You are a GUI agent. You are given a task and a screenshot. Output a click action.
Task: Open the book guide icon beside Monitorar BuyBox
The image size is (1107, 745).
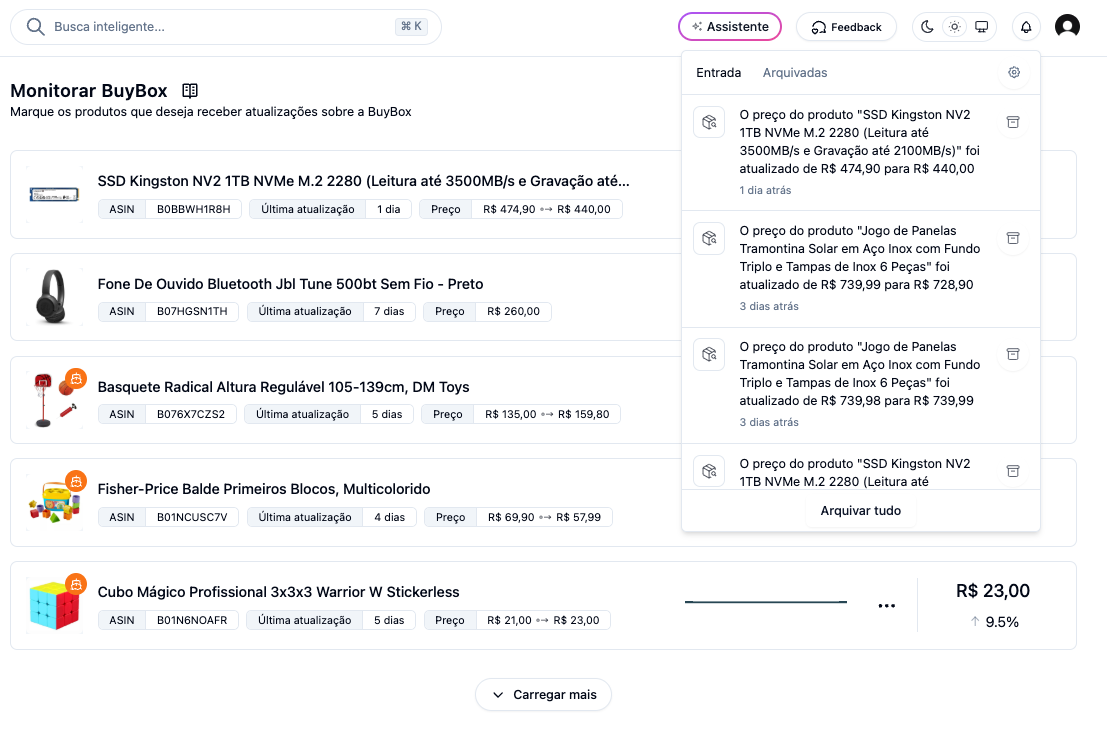pyautogui.click(x=190, y=90)
